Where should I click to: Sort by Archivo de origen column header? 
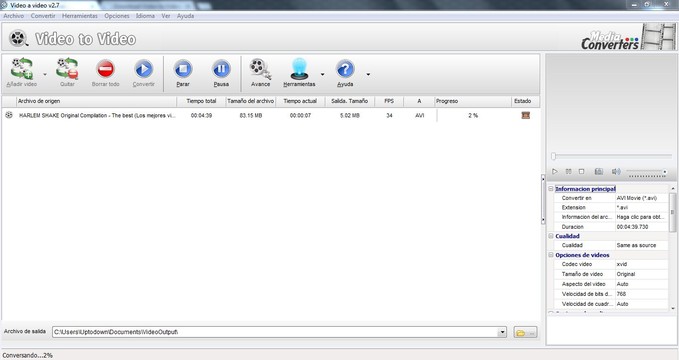[96, 101]
